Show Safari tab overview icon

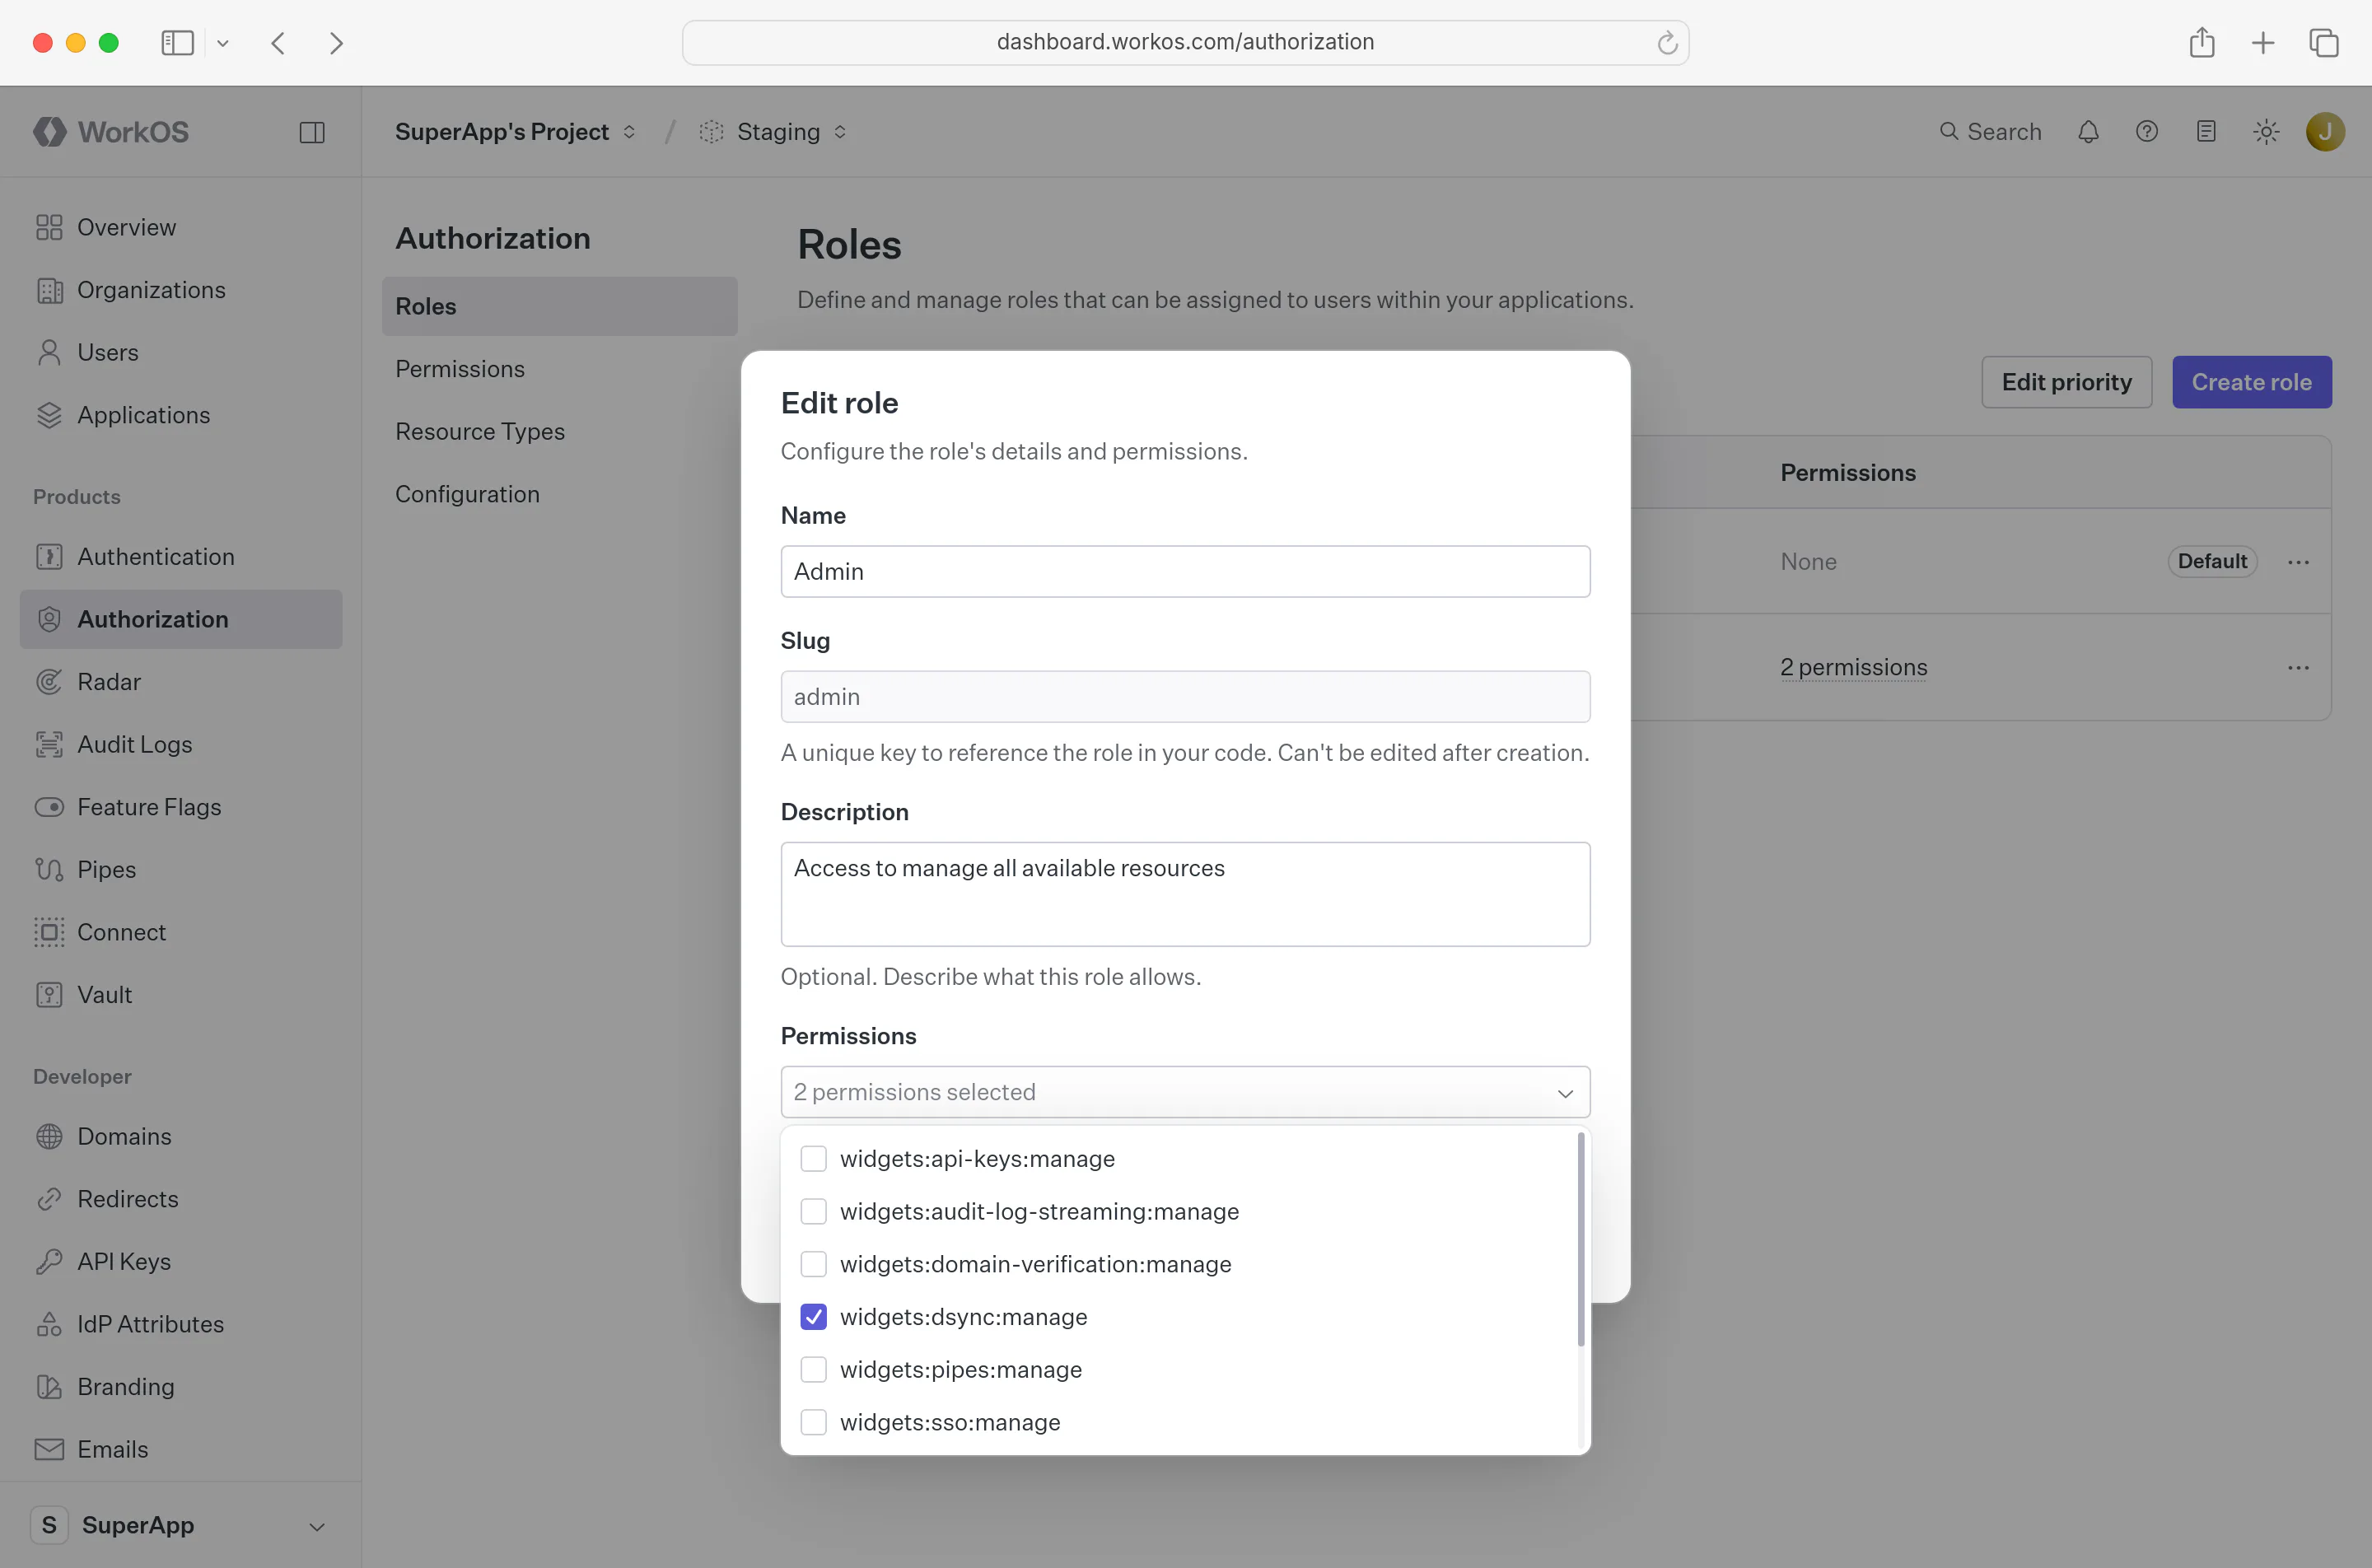pos(2324,43)
